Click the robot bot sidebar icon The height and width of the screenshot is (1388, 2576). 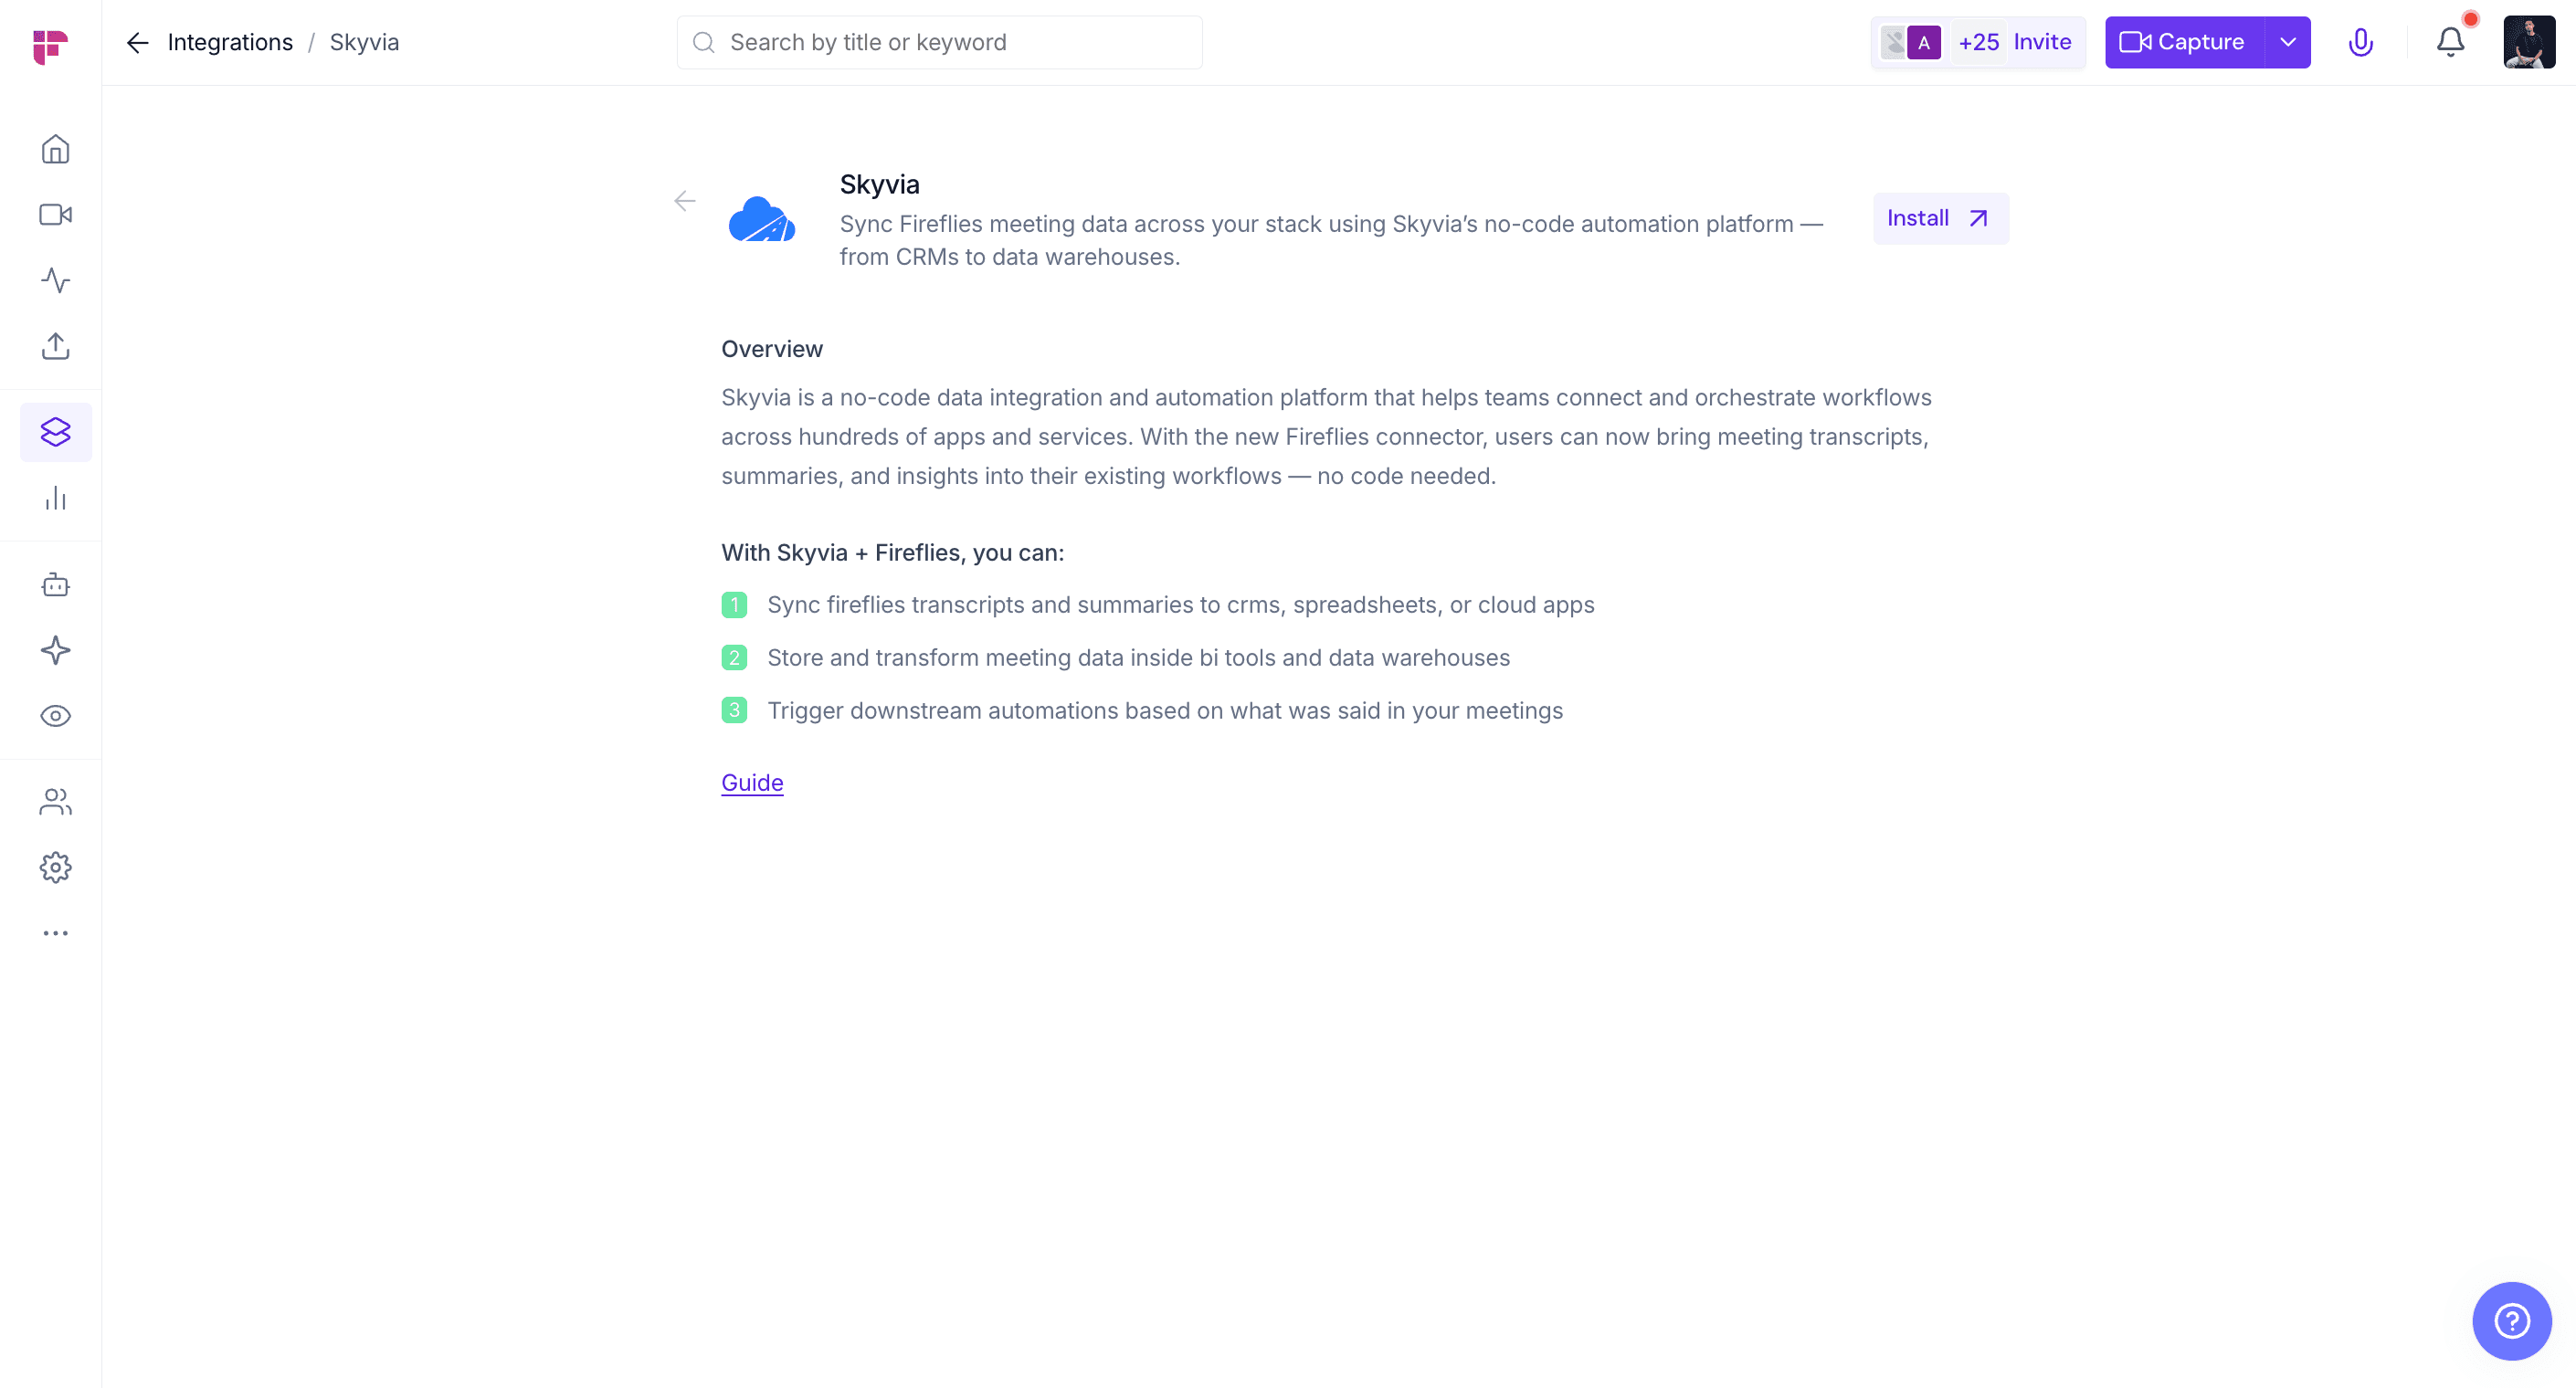(55, 585)
